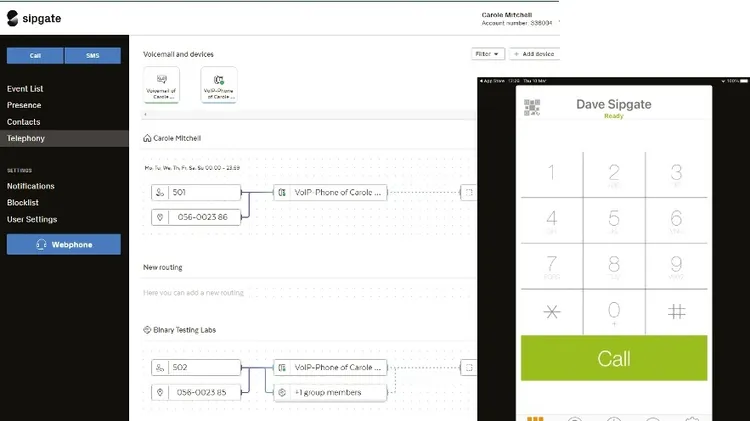Click the Dave Sipgate title in softphone
This screenshot has width=750, height=421.
click(x=614, y=104)
